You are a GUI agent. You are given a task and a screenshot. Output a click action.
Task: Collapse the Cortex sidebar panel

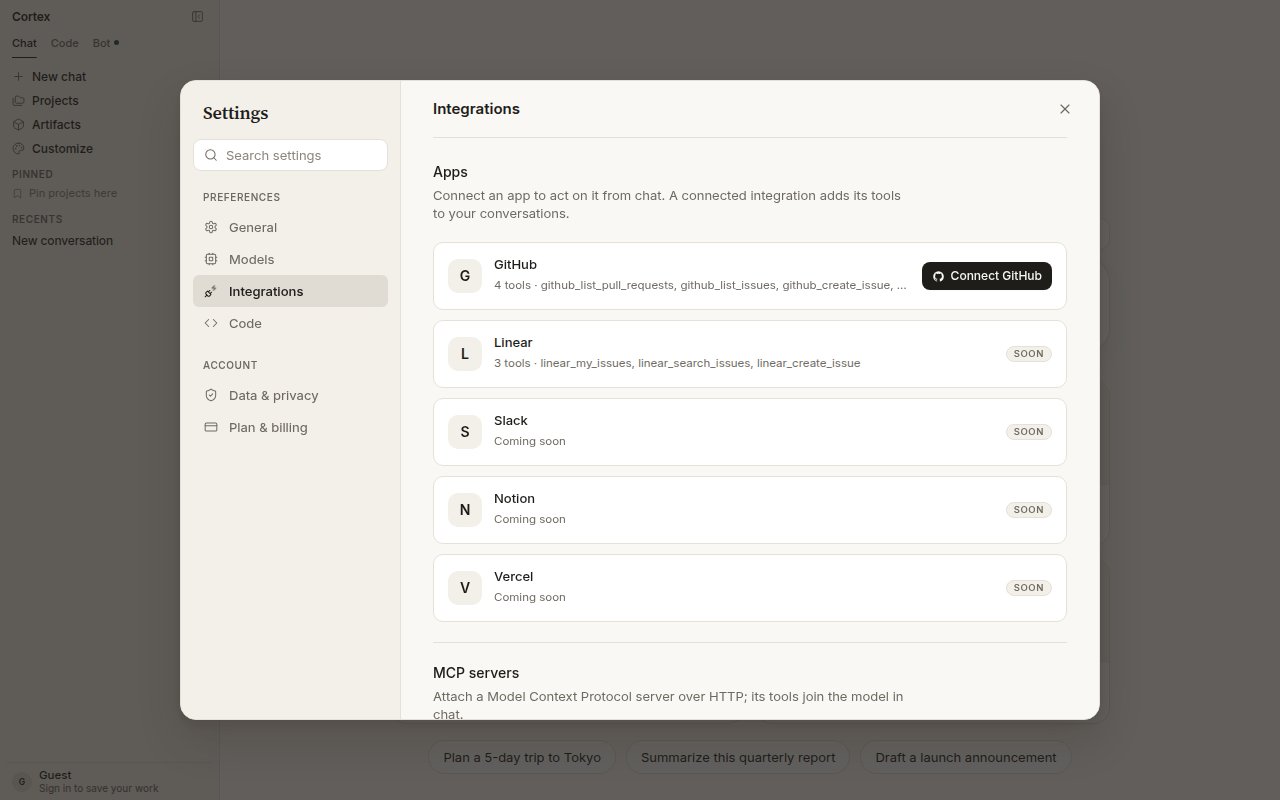198,16
